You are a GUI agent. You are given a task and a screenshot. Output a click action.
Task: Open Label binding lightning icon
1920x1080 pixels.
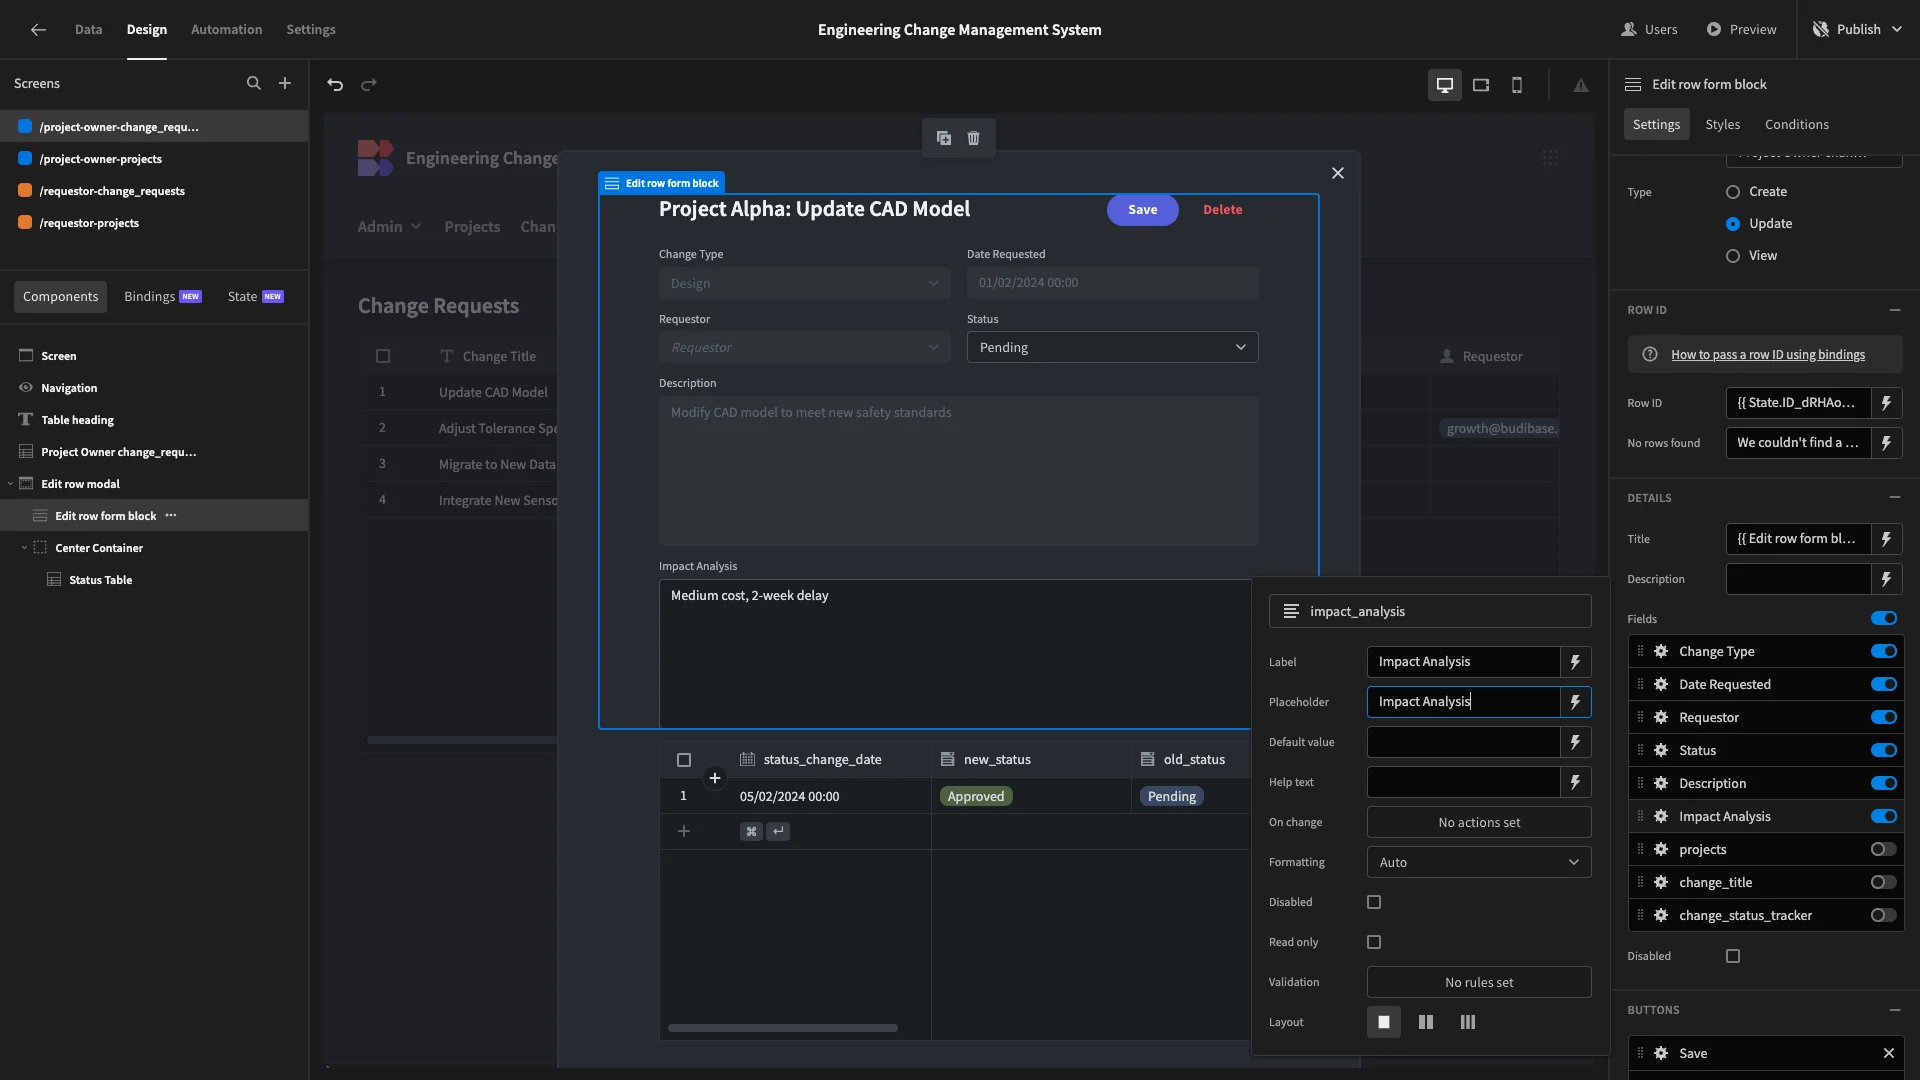pos(1575,662)
